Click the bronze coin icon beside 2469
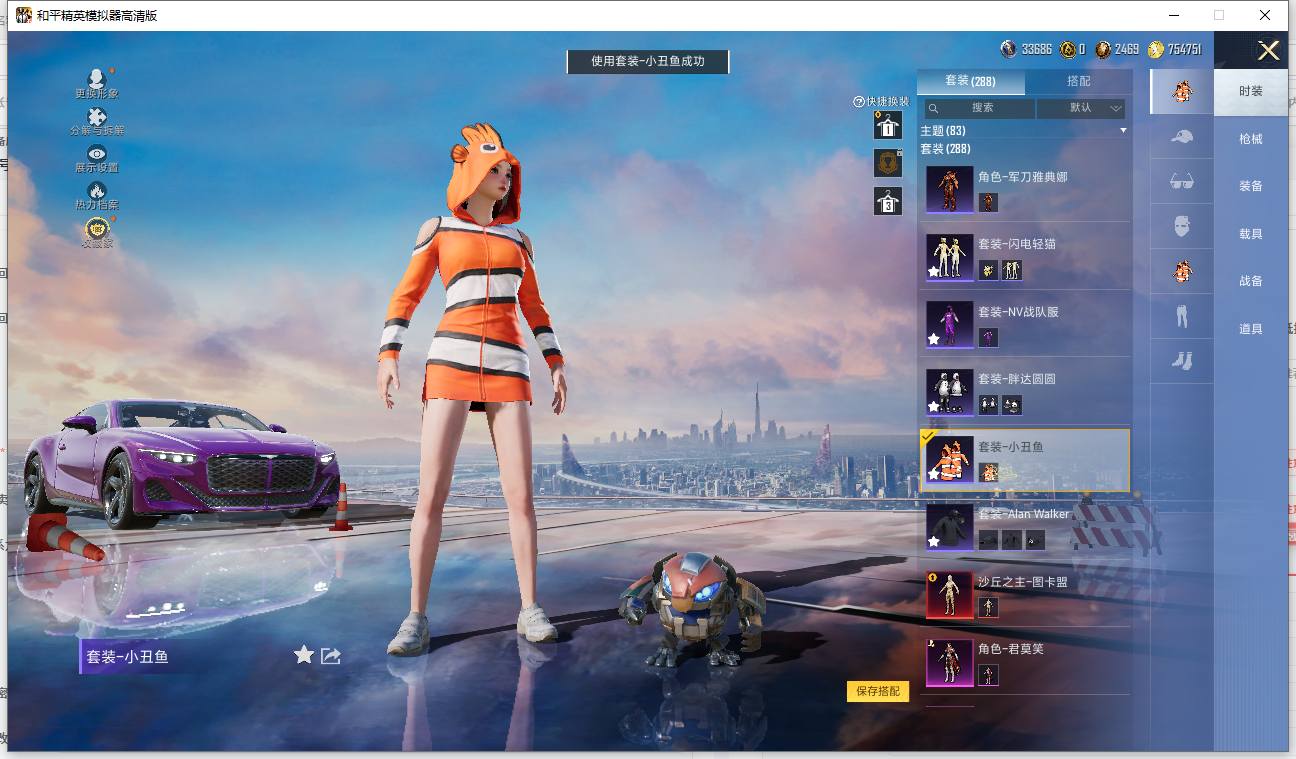The width and height of the screenshot is (1296, 759). coord(1103,49)
